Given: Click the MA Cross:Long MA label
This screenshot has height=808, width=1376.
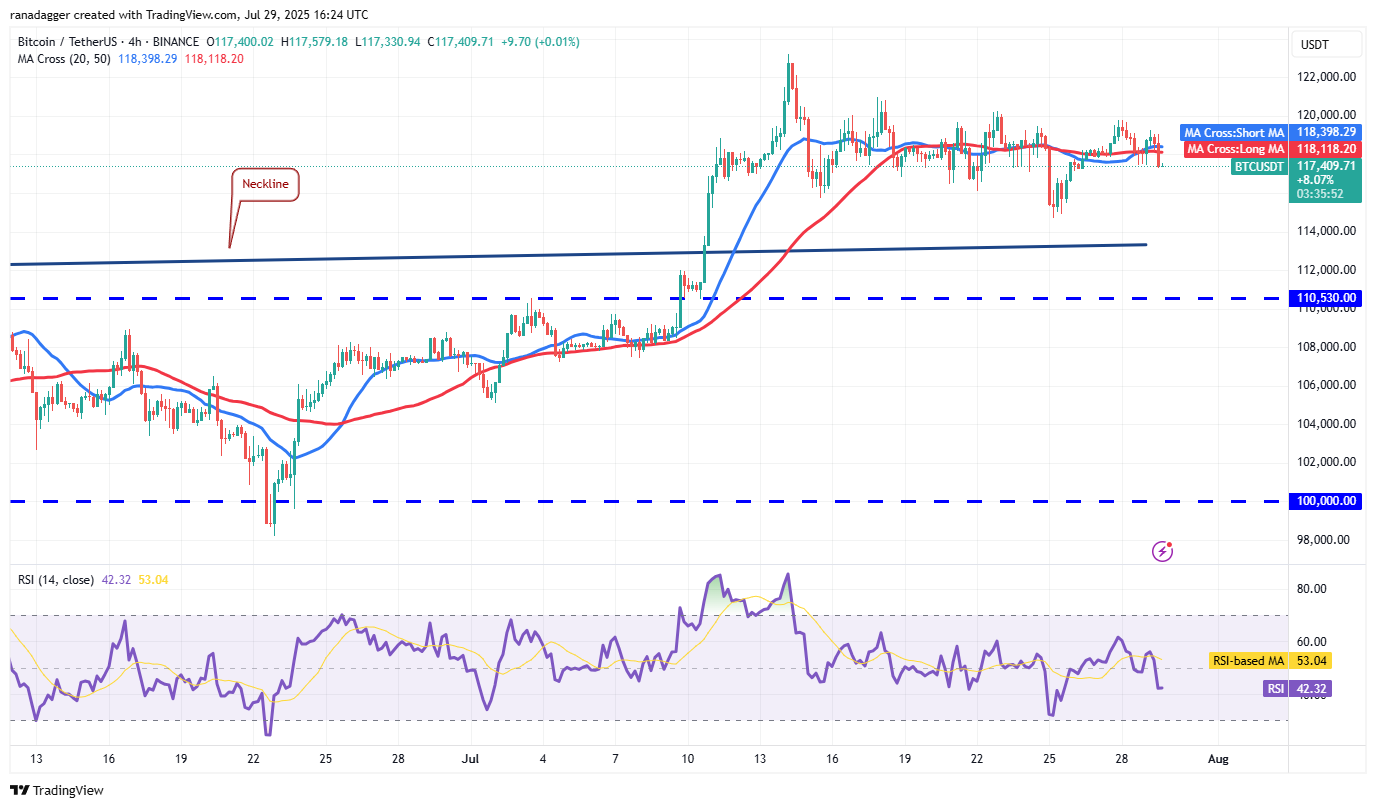Looking at the screenshot, I should click(x=1234, y=149).
